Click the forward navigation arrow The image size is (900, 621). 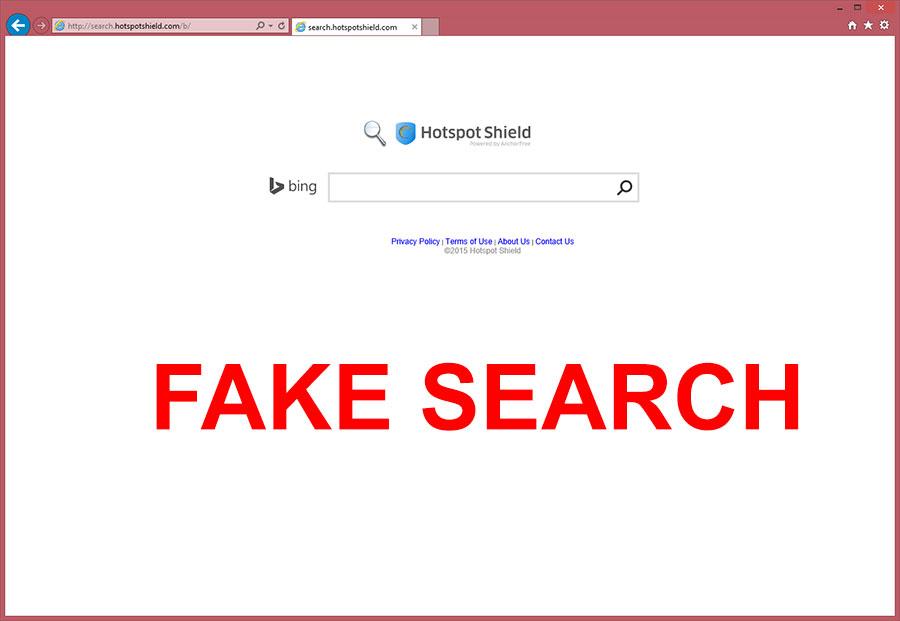(x=41, y=26)
